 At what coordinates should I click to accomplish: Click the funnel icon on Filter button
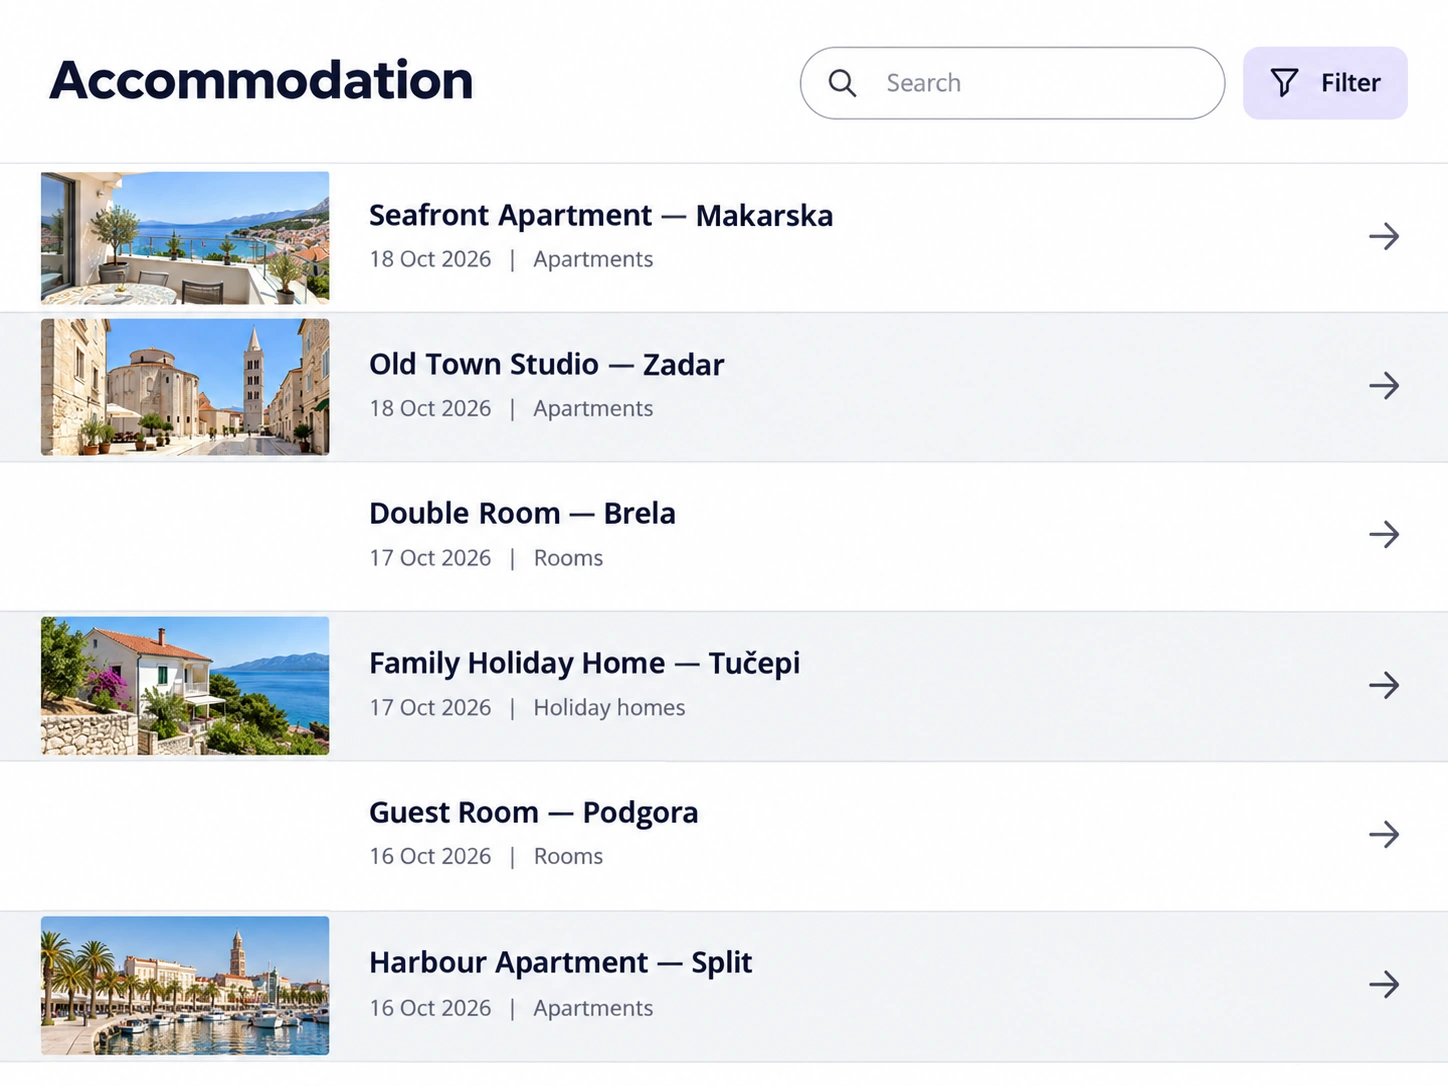(1284, 83)
